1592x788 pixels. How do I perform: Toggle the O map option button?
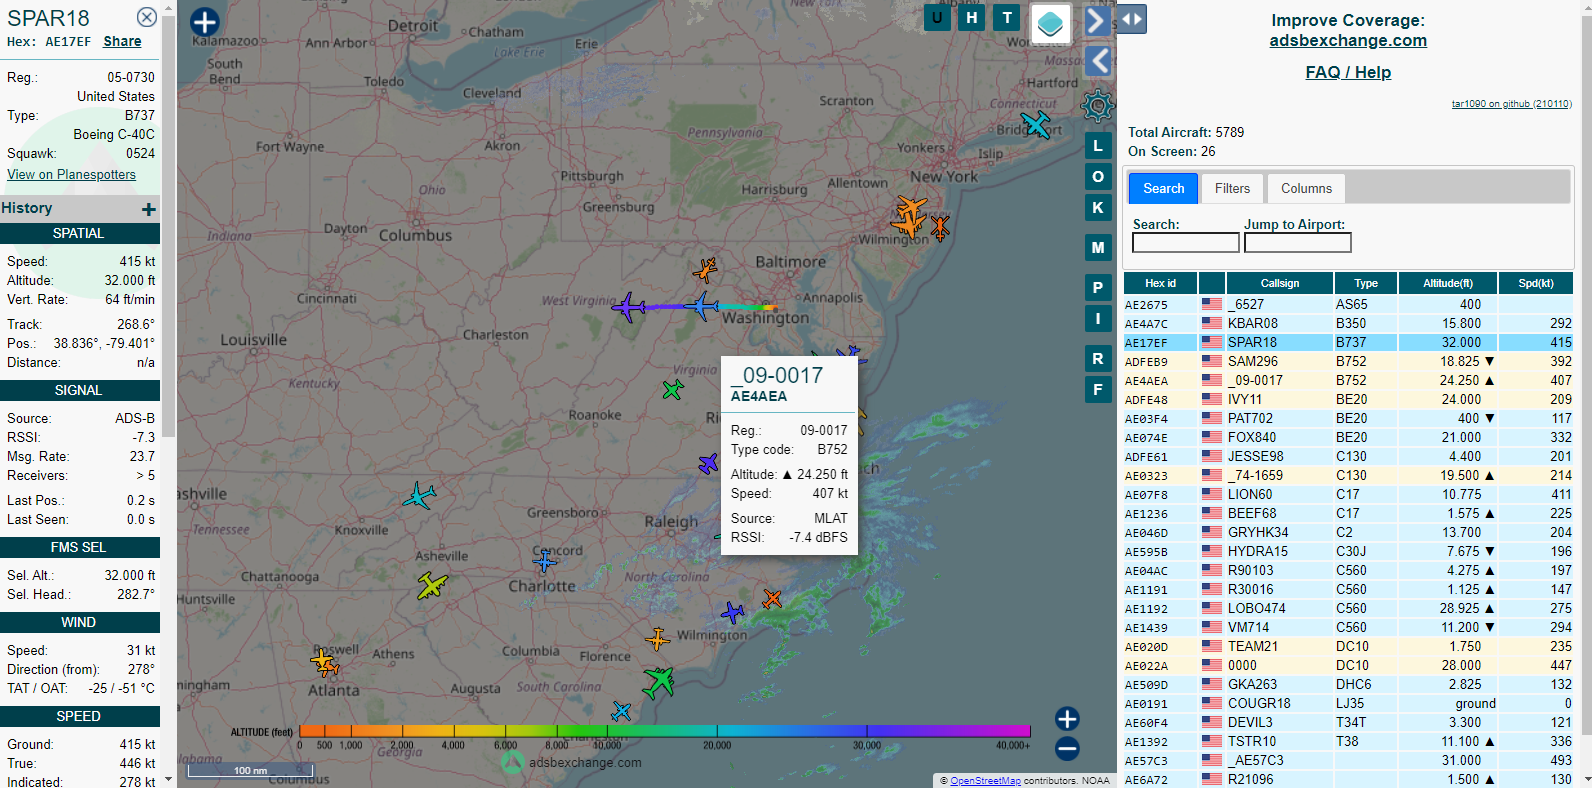click(x=1098, y=177)
